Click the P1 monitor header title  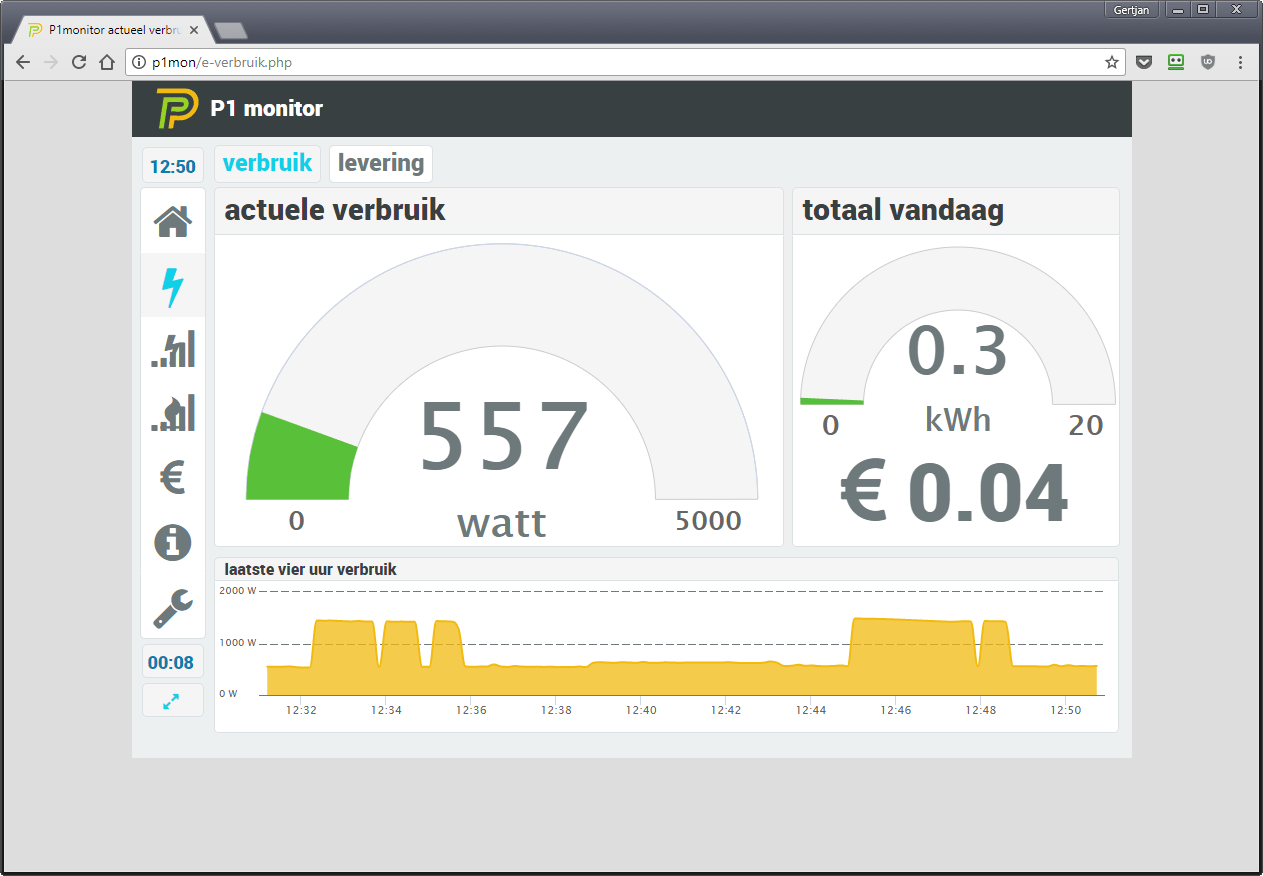[x=266, y=109]
